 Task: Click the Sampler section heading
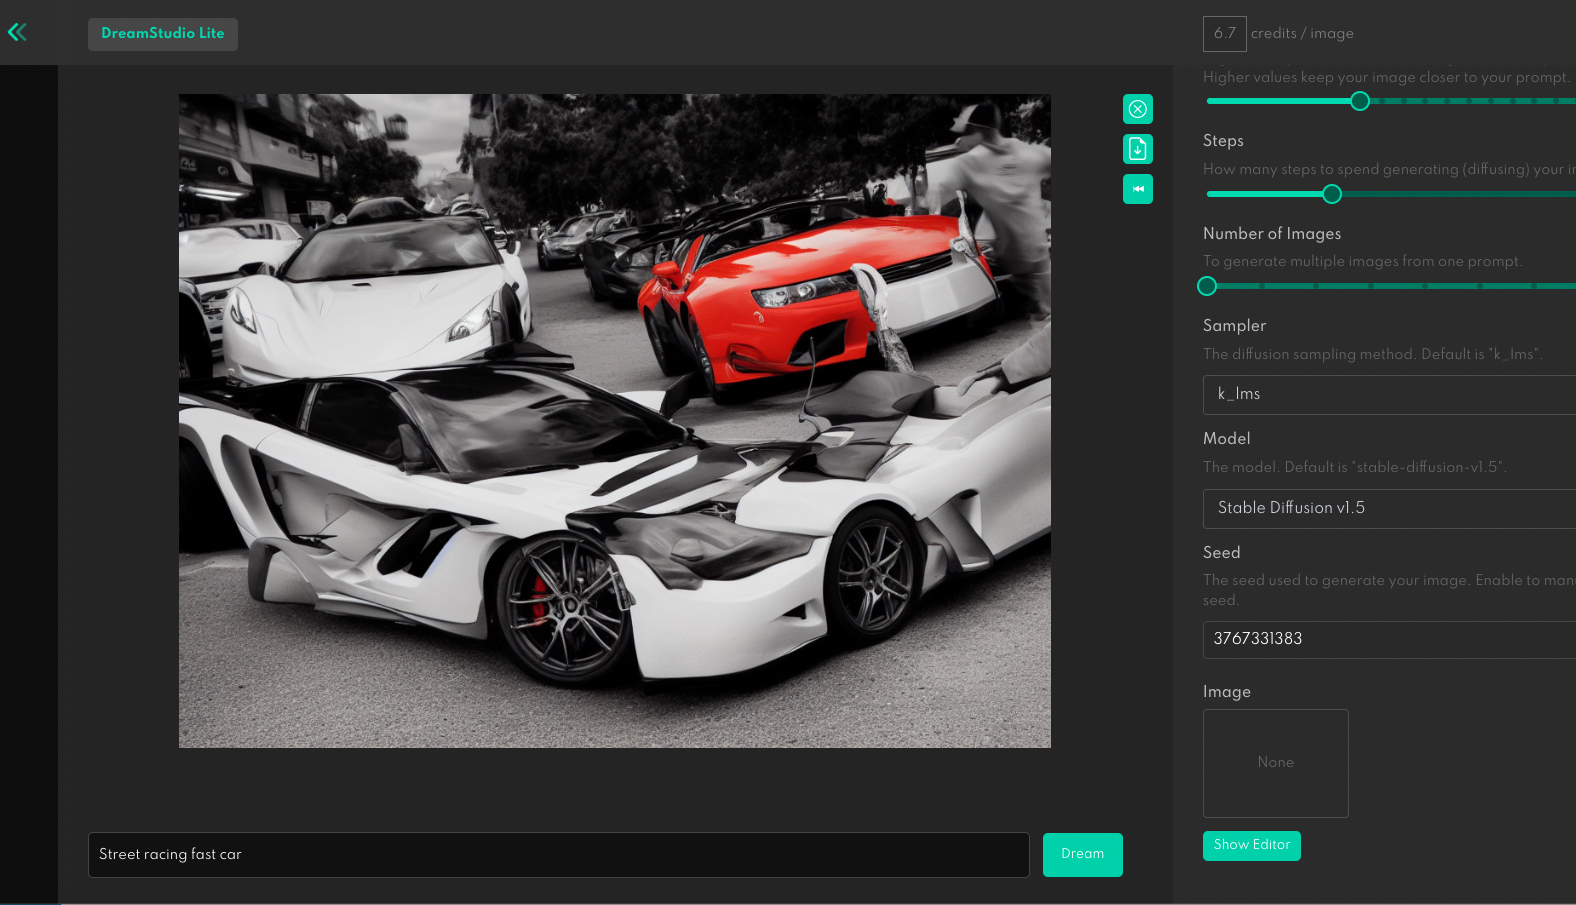[x=1234, y=326]
